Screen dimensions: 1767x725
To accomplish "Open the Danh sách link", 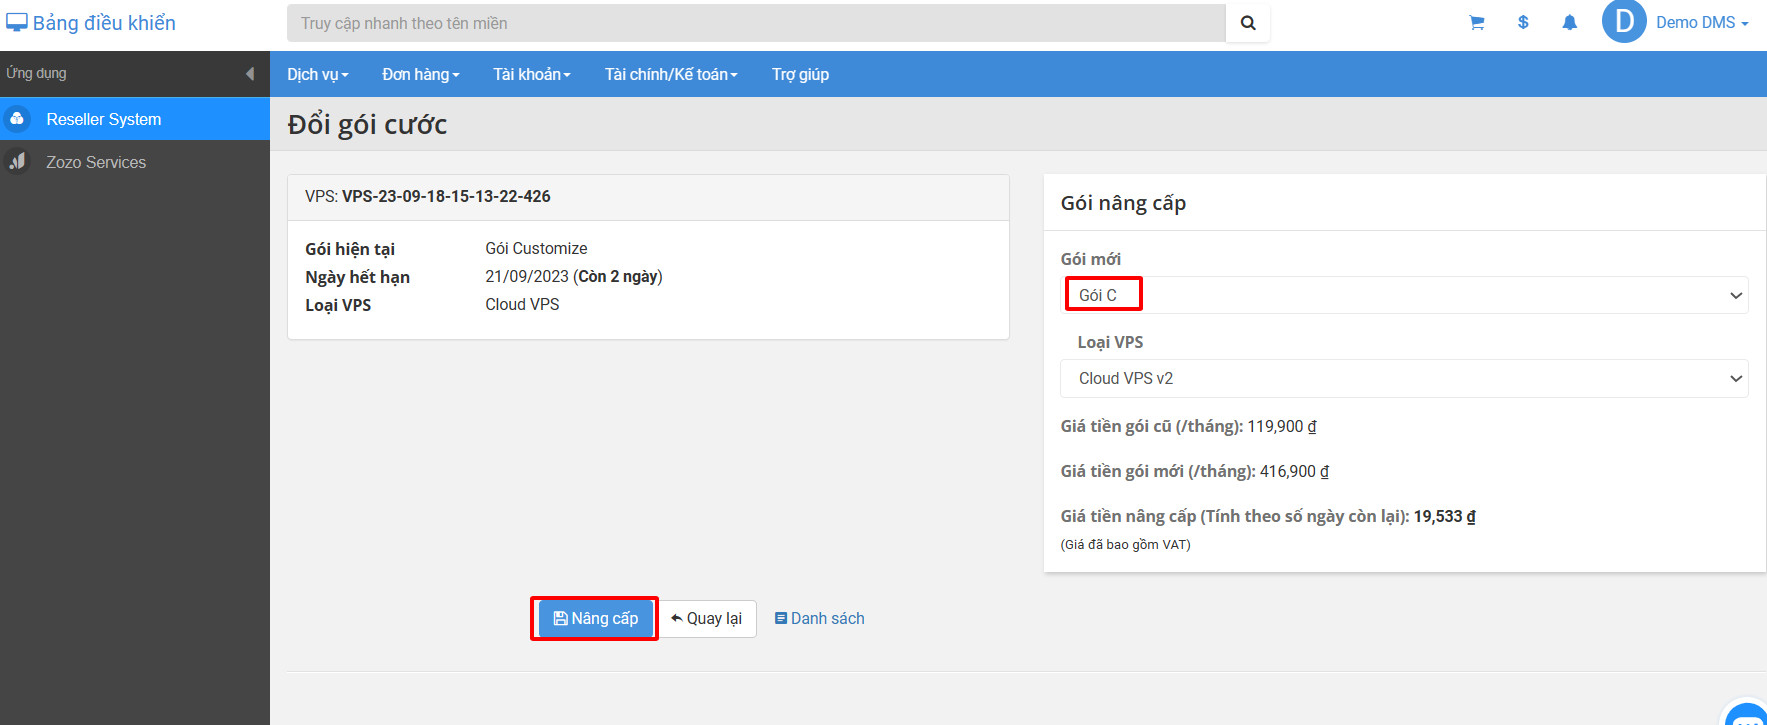I will [820, 618].
